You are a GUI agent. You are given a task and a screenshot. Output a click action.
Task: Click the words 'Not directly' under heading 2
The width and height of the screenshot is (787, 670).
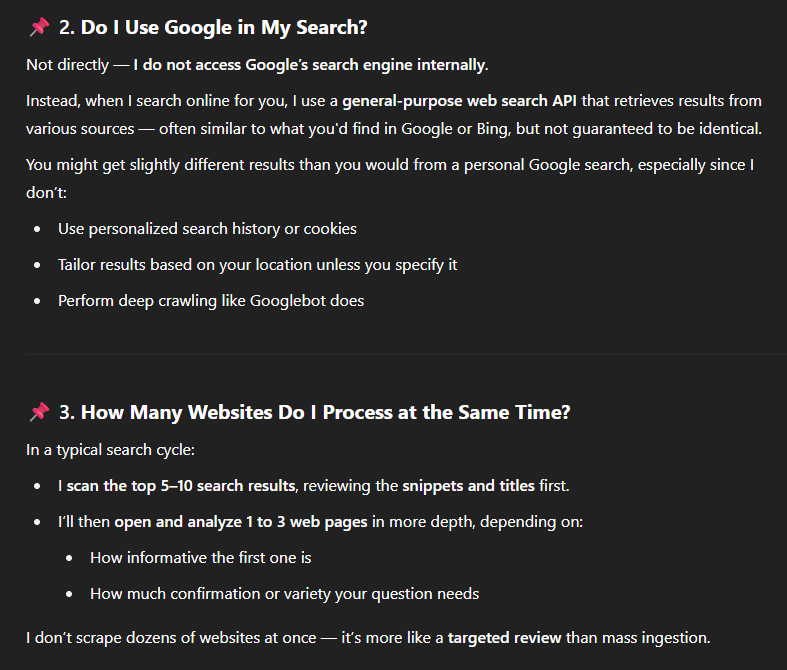point(67,65)
